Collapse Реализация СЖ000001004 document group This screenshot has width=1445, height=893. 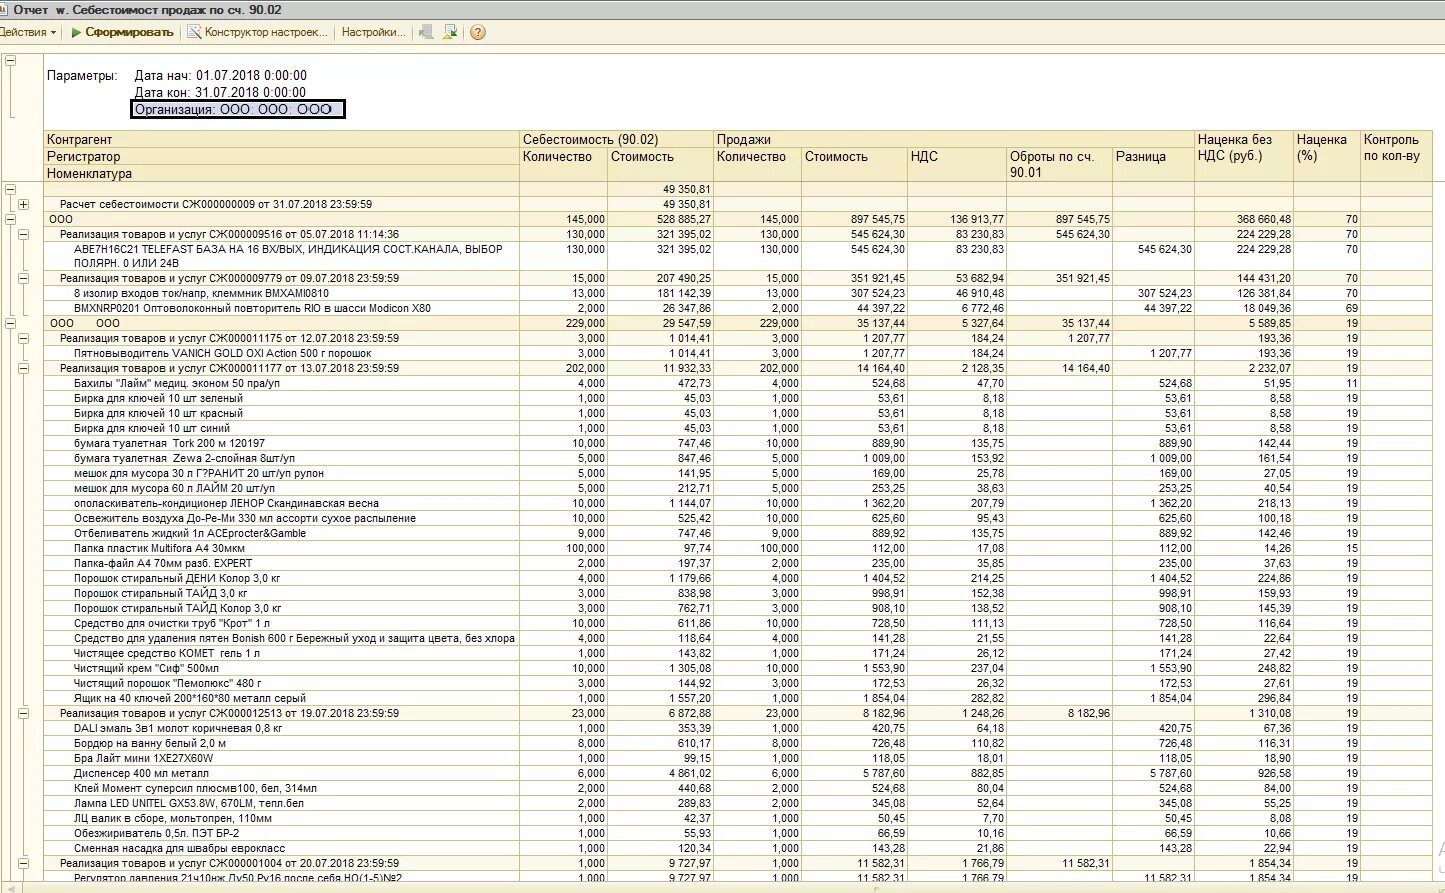point(23,863)
